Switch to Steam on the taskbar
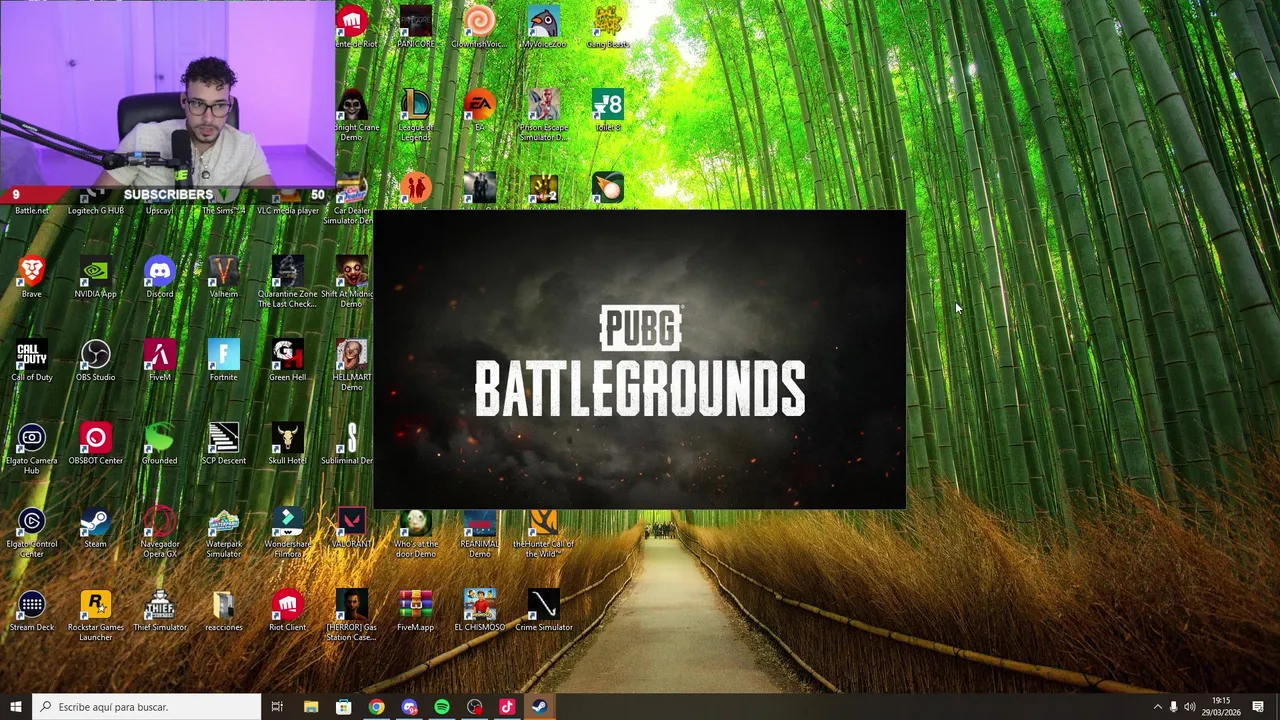 pyautogui.click(x=539, y=707)
